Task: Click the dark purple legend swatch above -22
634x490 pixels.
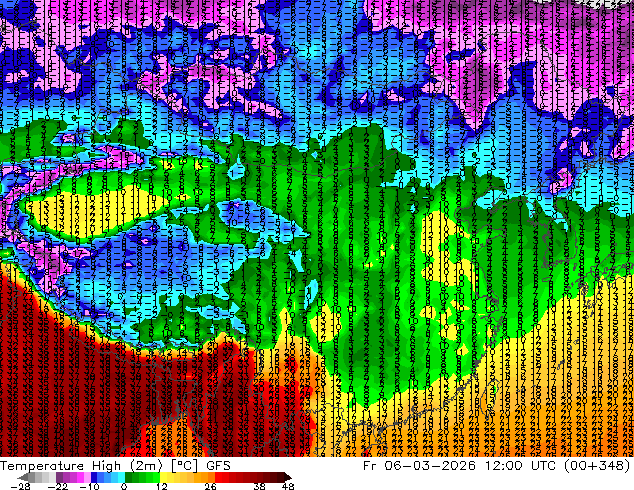Action: pos(59,477)
